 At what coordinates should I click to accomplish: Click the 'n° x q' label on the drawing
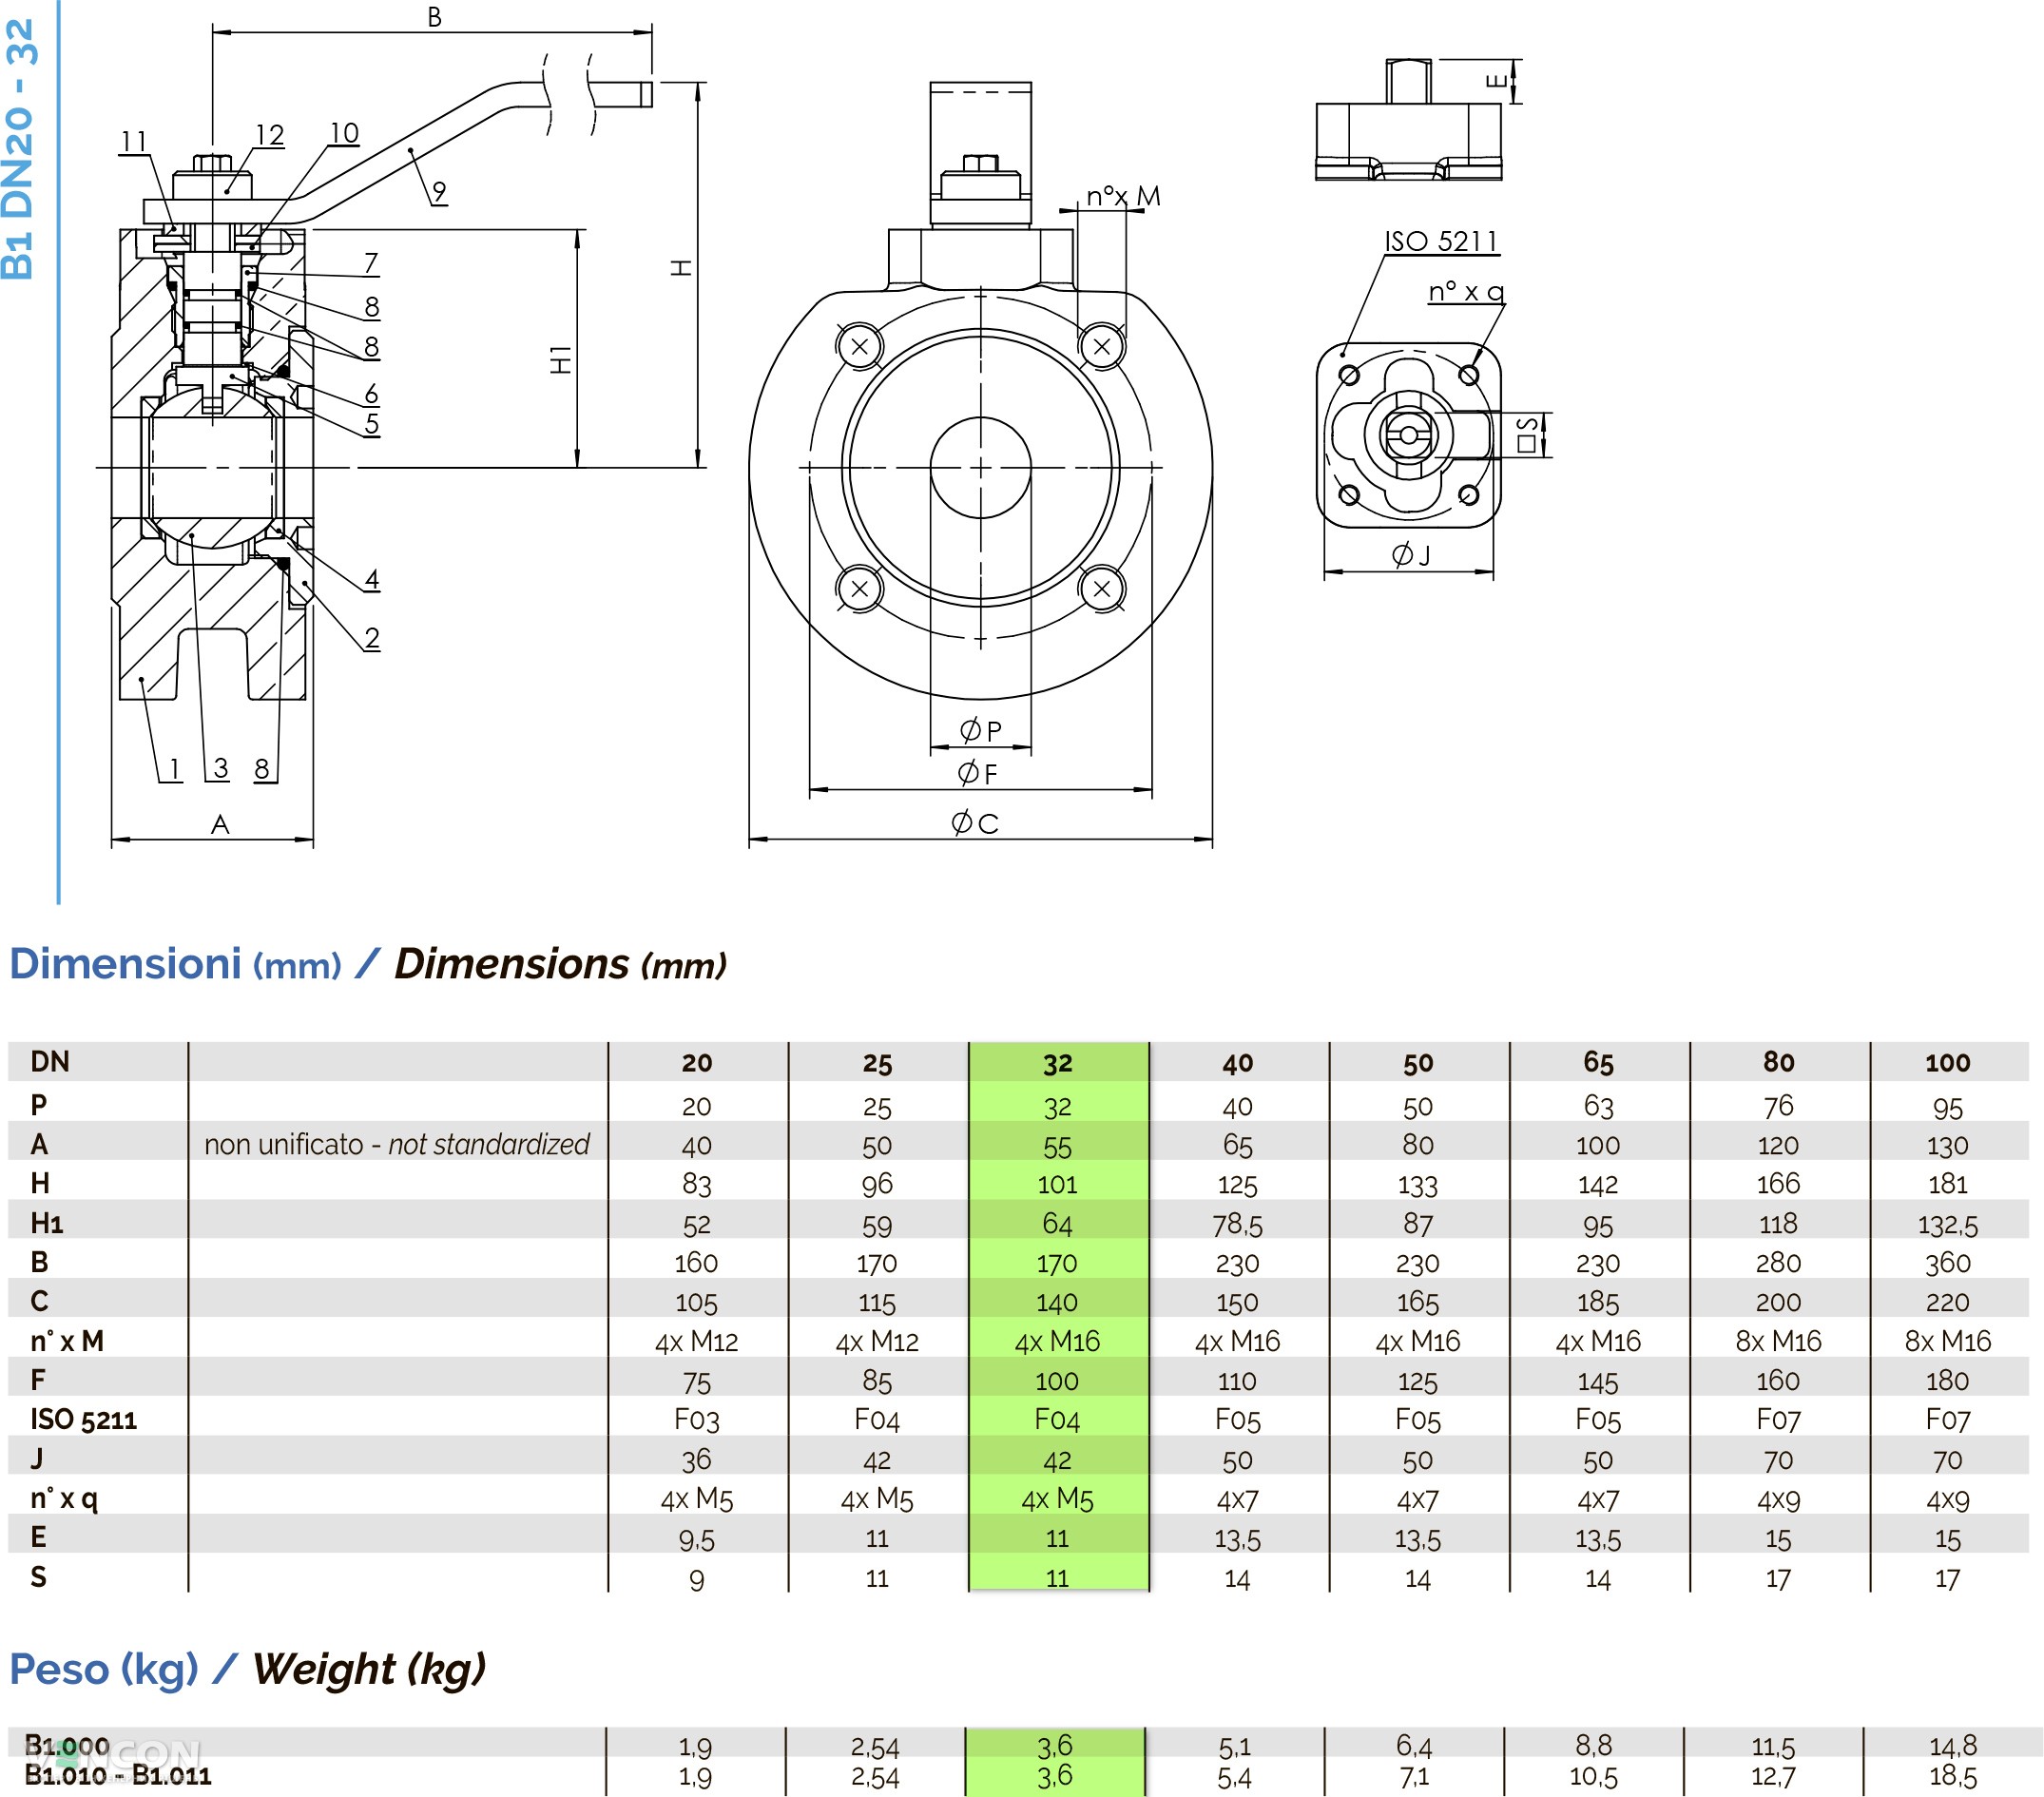pos(1466,291)
